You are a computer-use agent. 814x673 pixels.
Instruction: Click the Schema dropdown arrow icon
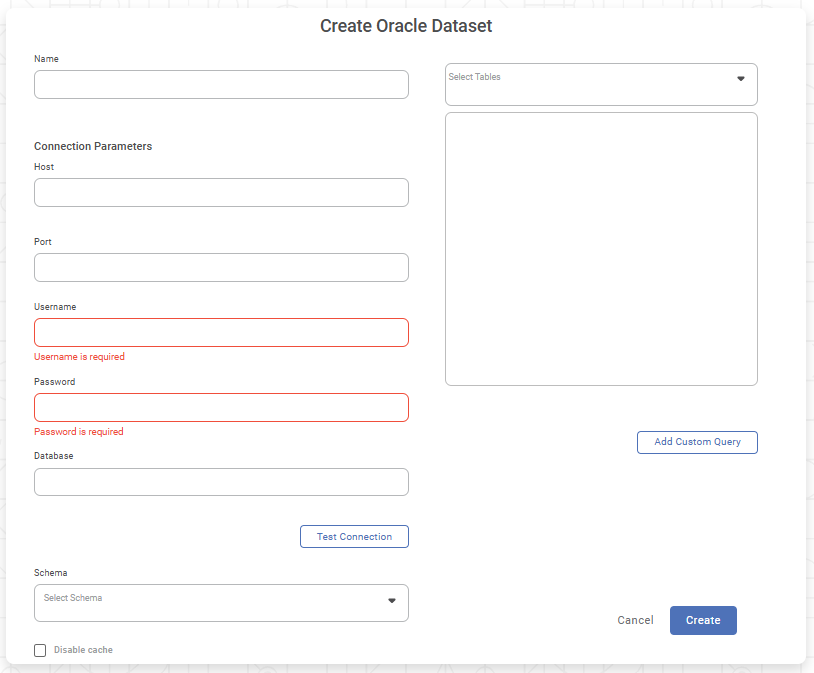pos(392,601)
